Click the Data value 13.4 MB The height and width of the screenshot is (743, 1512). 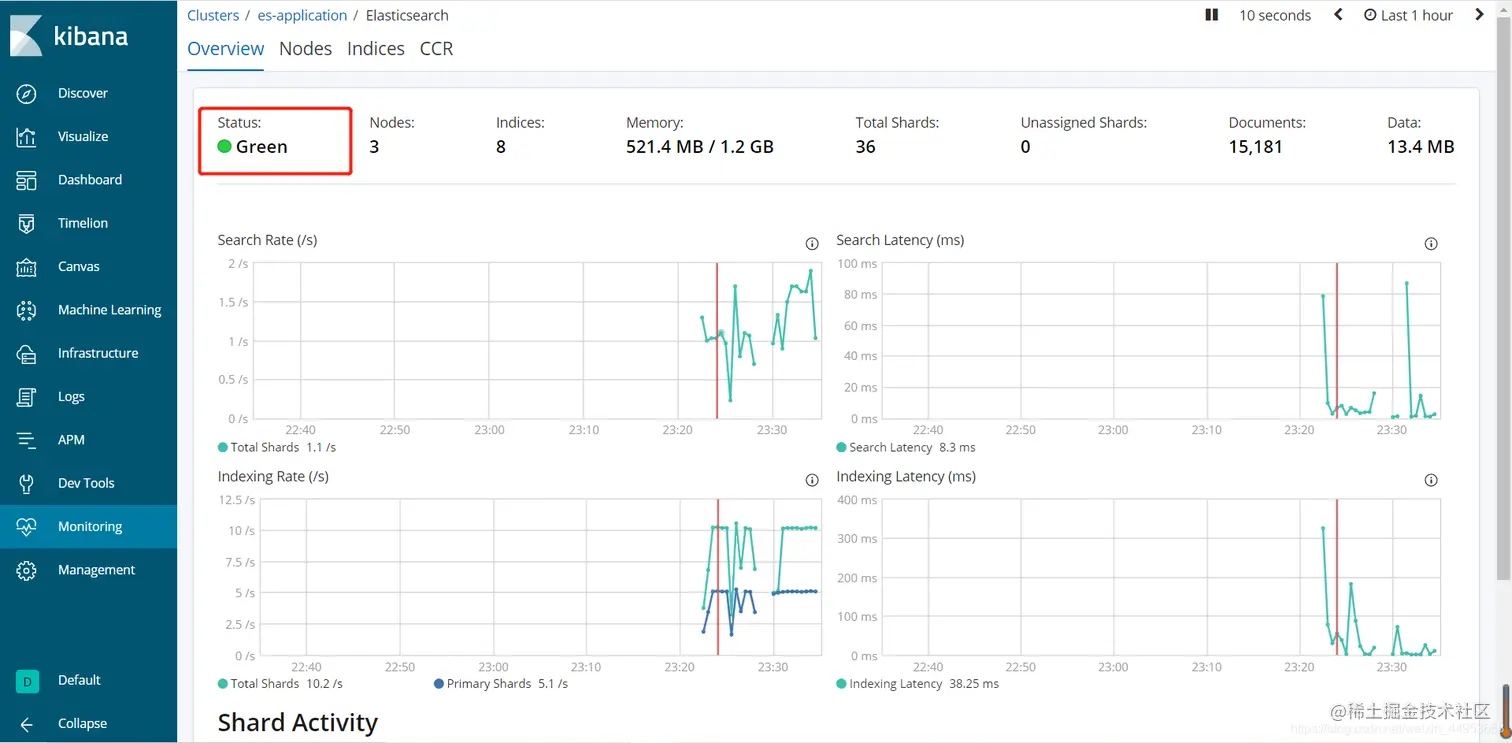(x=1421, y=147)
